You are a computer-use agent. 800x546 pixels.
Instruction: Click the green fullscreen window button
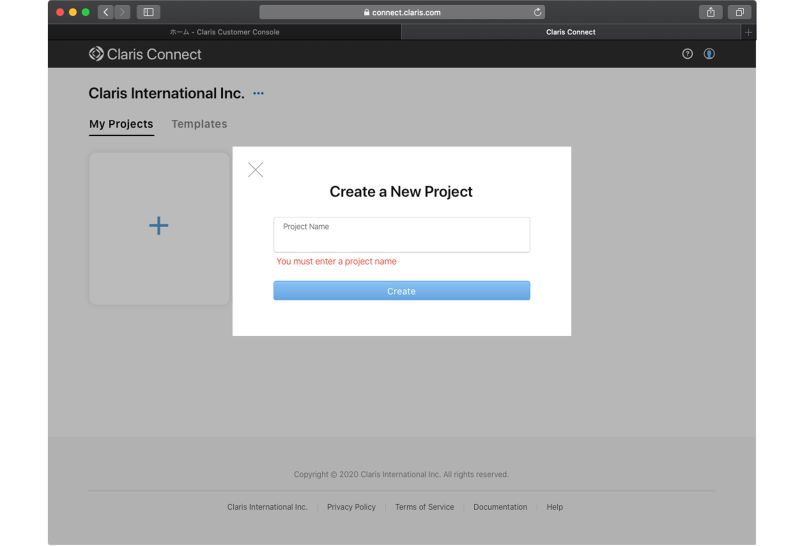click(x=86, y=12)
